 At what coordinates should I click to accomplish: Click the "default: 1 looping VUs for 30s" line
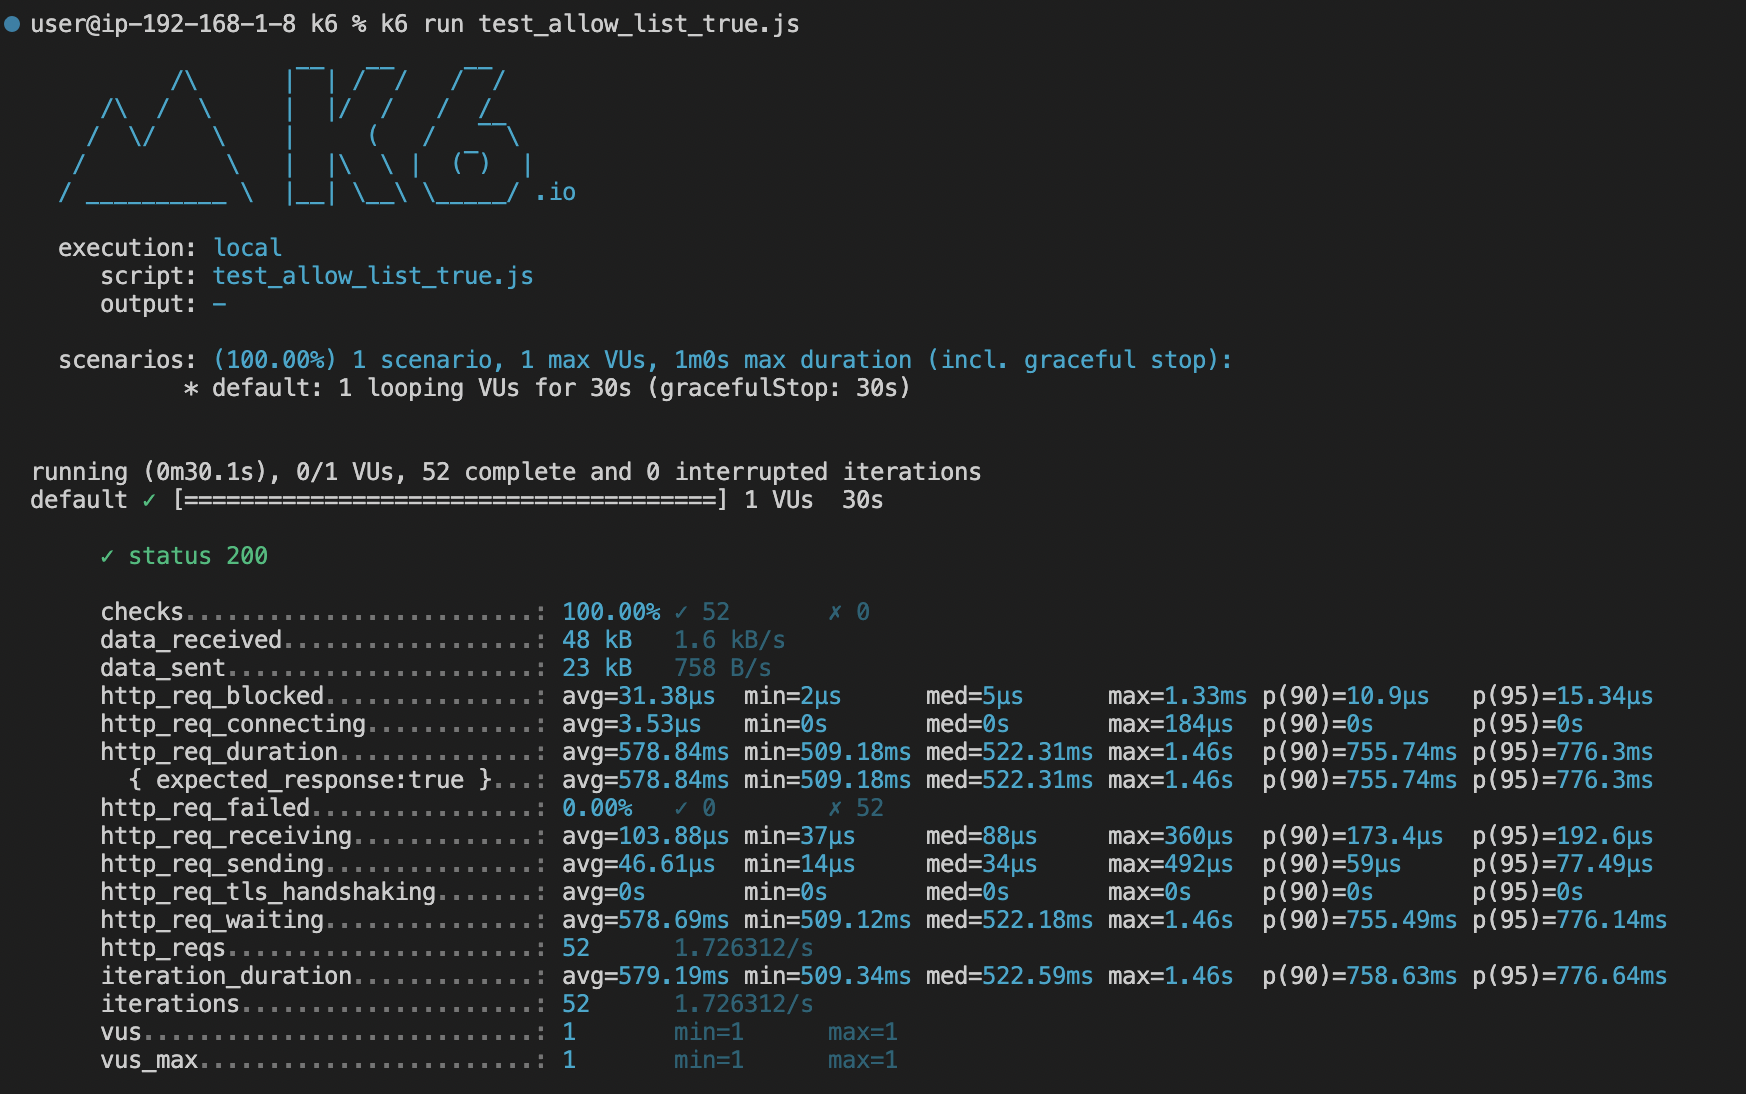pyautogui.click(x=421, y=388)
